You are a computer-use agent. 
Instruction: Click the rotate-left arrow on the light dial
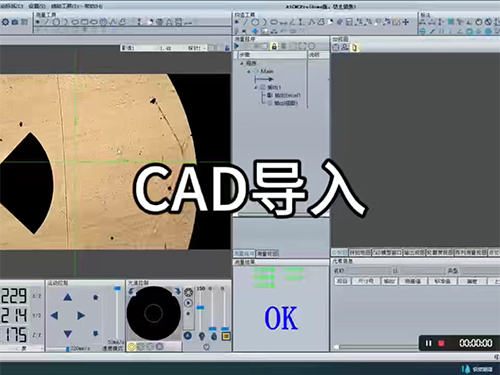[x=131, y=292]
